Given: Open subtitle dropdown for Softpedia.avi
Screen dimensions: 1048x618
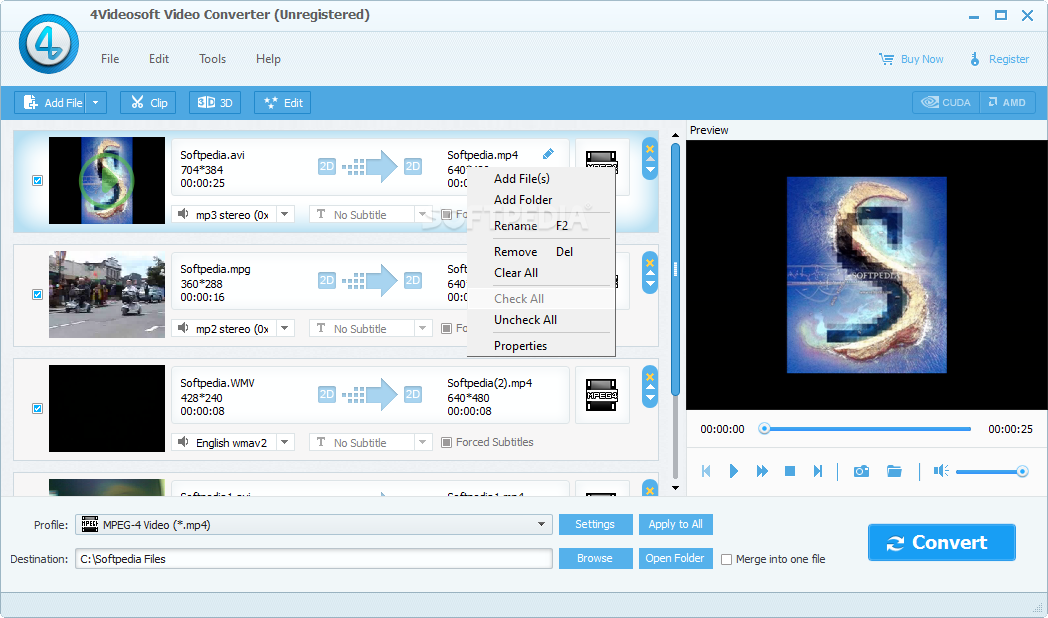Looking at the screenshot, I should coord(422,214).
